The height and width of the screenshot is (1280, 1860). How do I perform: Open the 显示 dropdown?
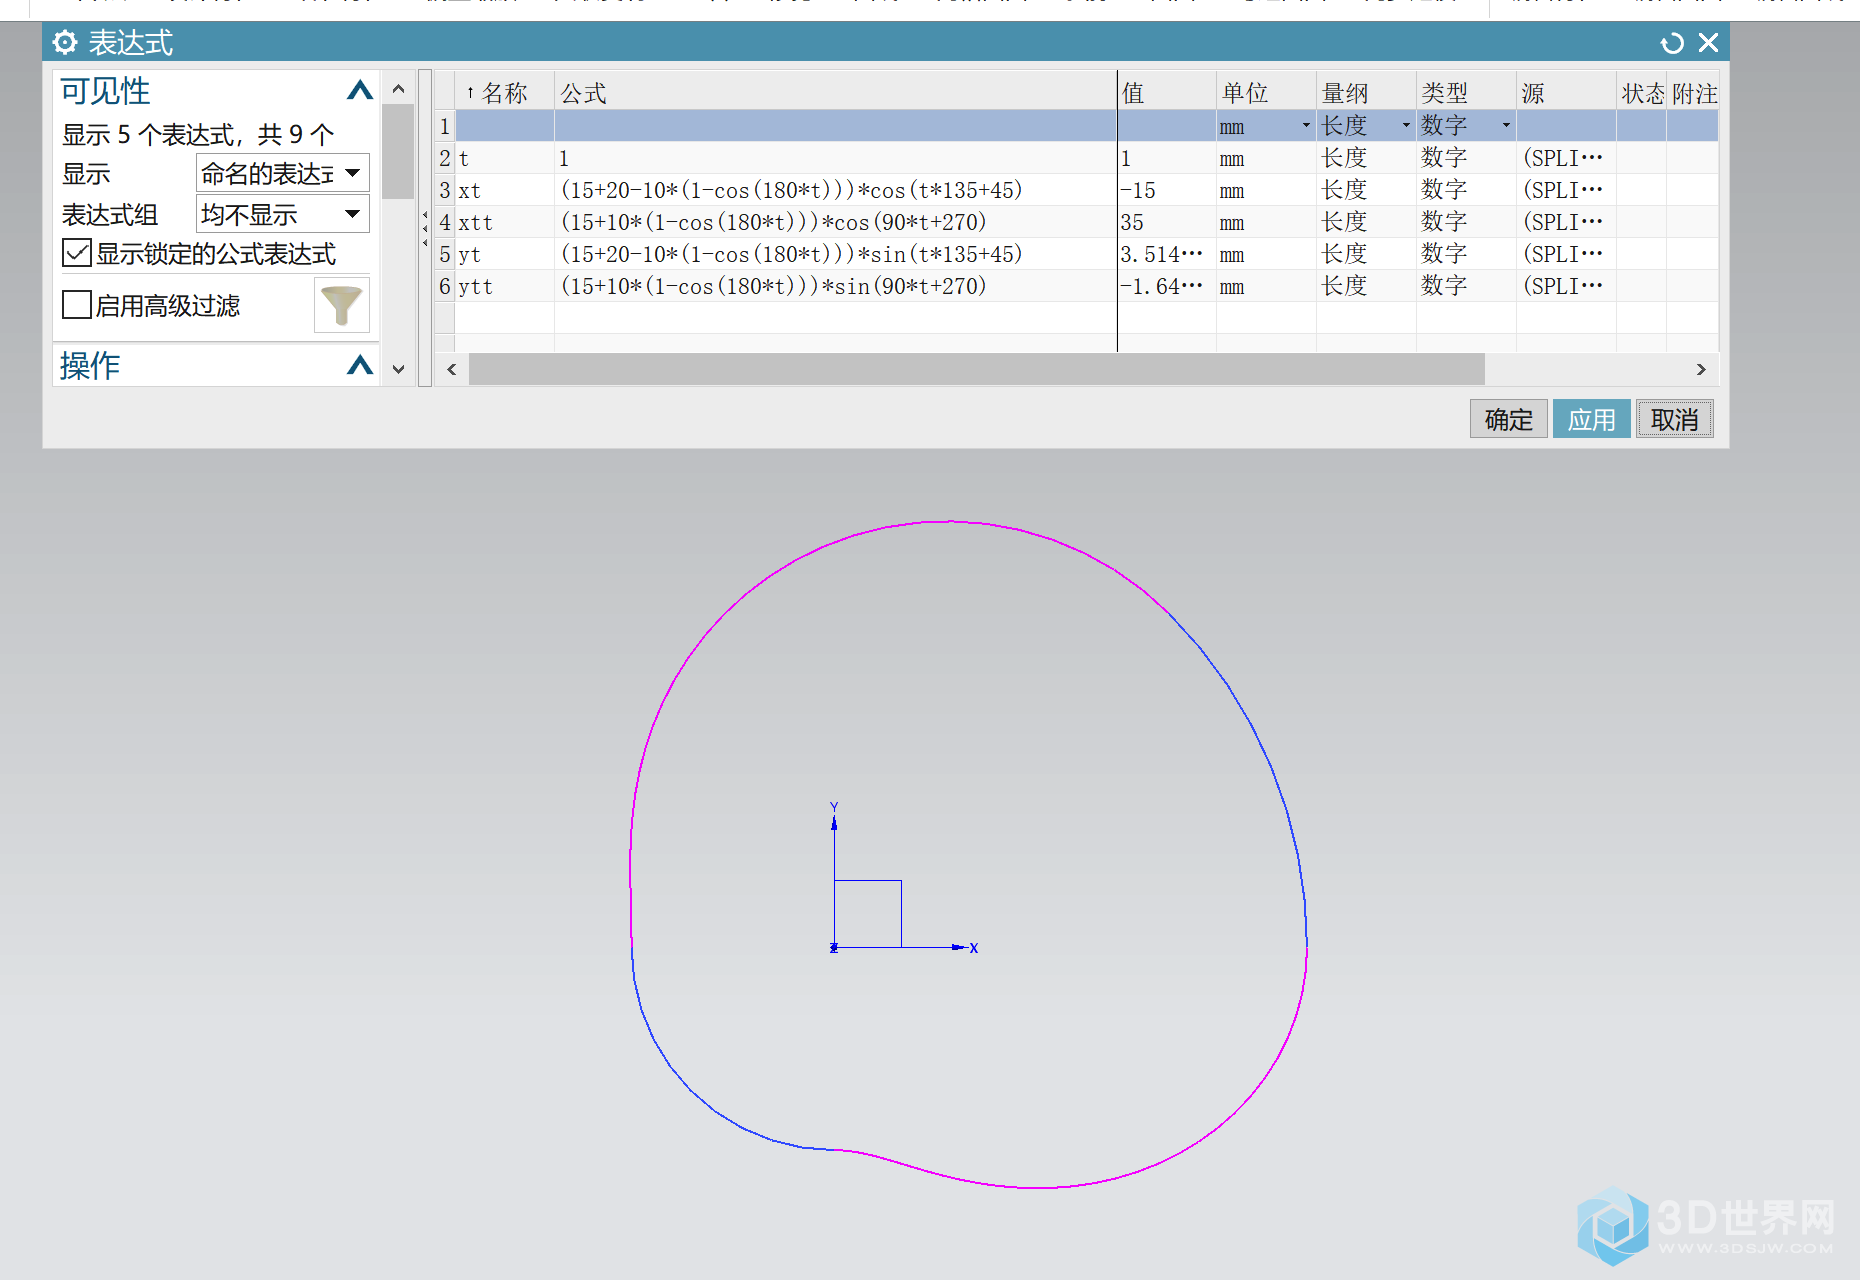(x=282, y=173)
